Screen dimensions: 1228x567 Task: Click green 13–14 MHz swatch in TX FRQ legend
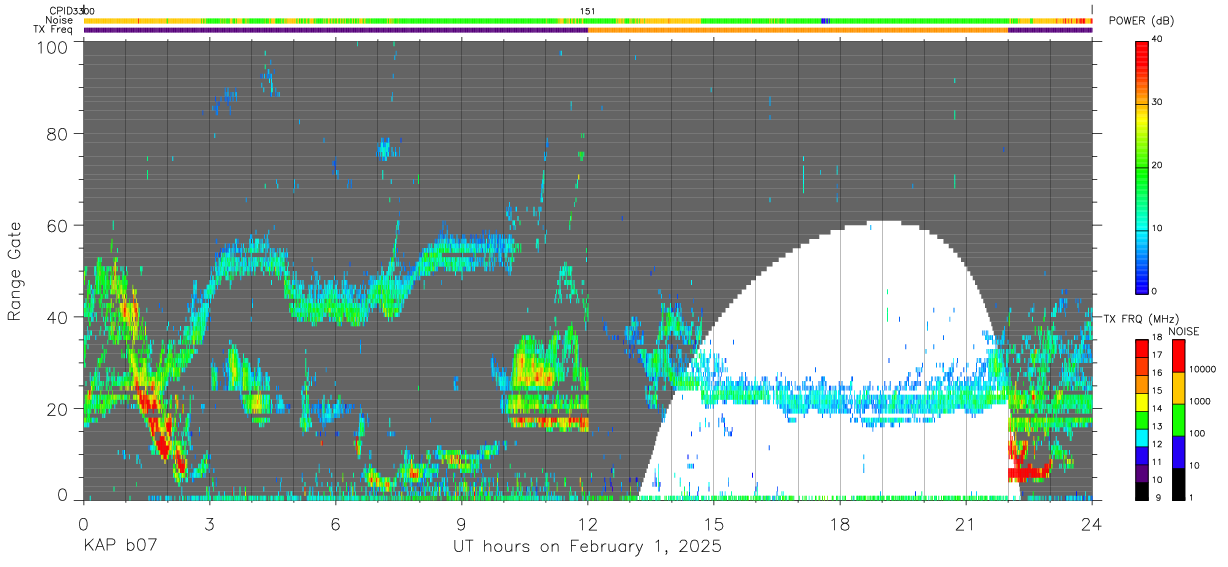point(1142,420)
